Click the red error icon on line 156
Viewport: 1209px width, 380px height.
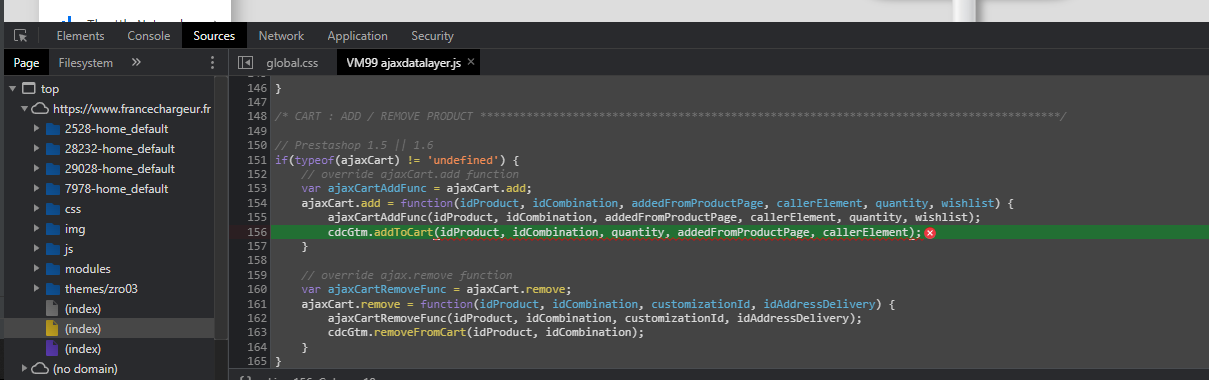tap(930, 232)
